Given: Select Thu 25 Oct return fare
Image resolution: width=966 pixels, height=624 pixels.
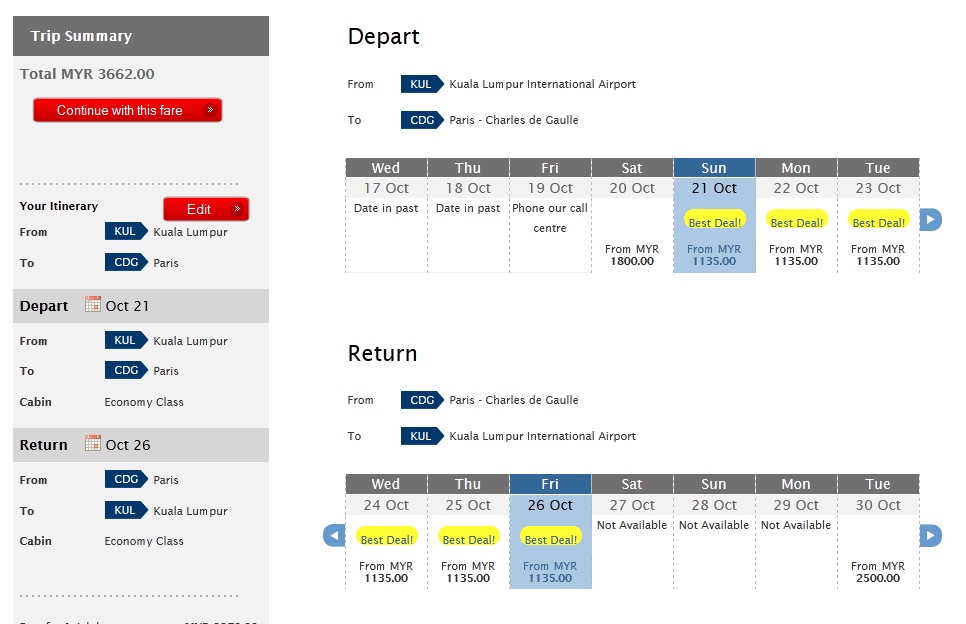Looking at the screenshot, I should (468, 571).
